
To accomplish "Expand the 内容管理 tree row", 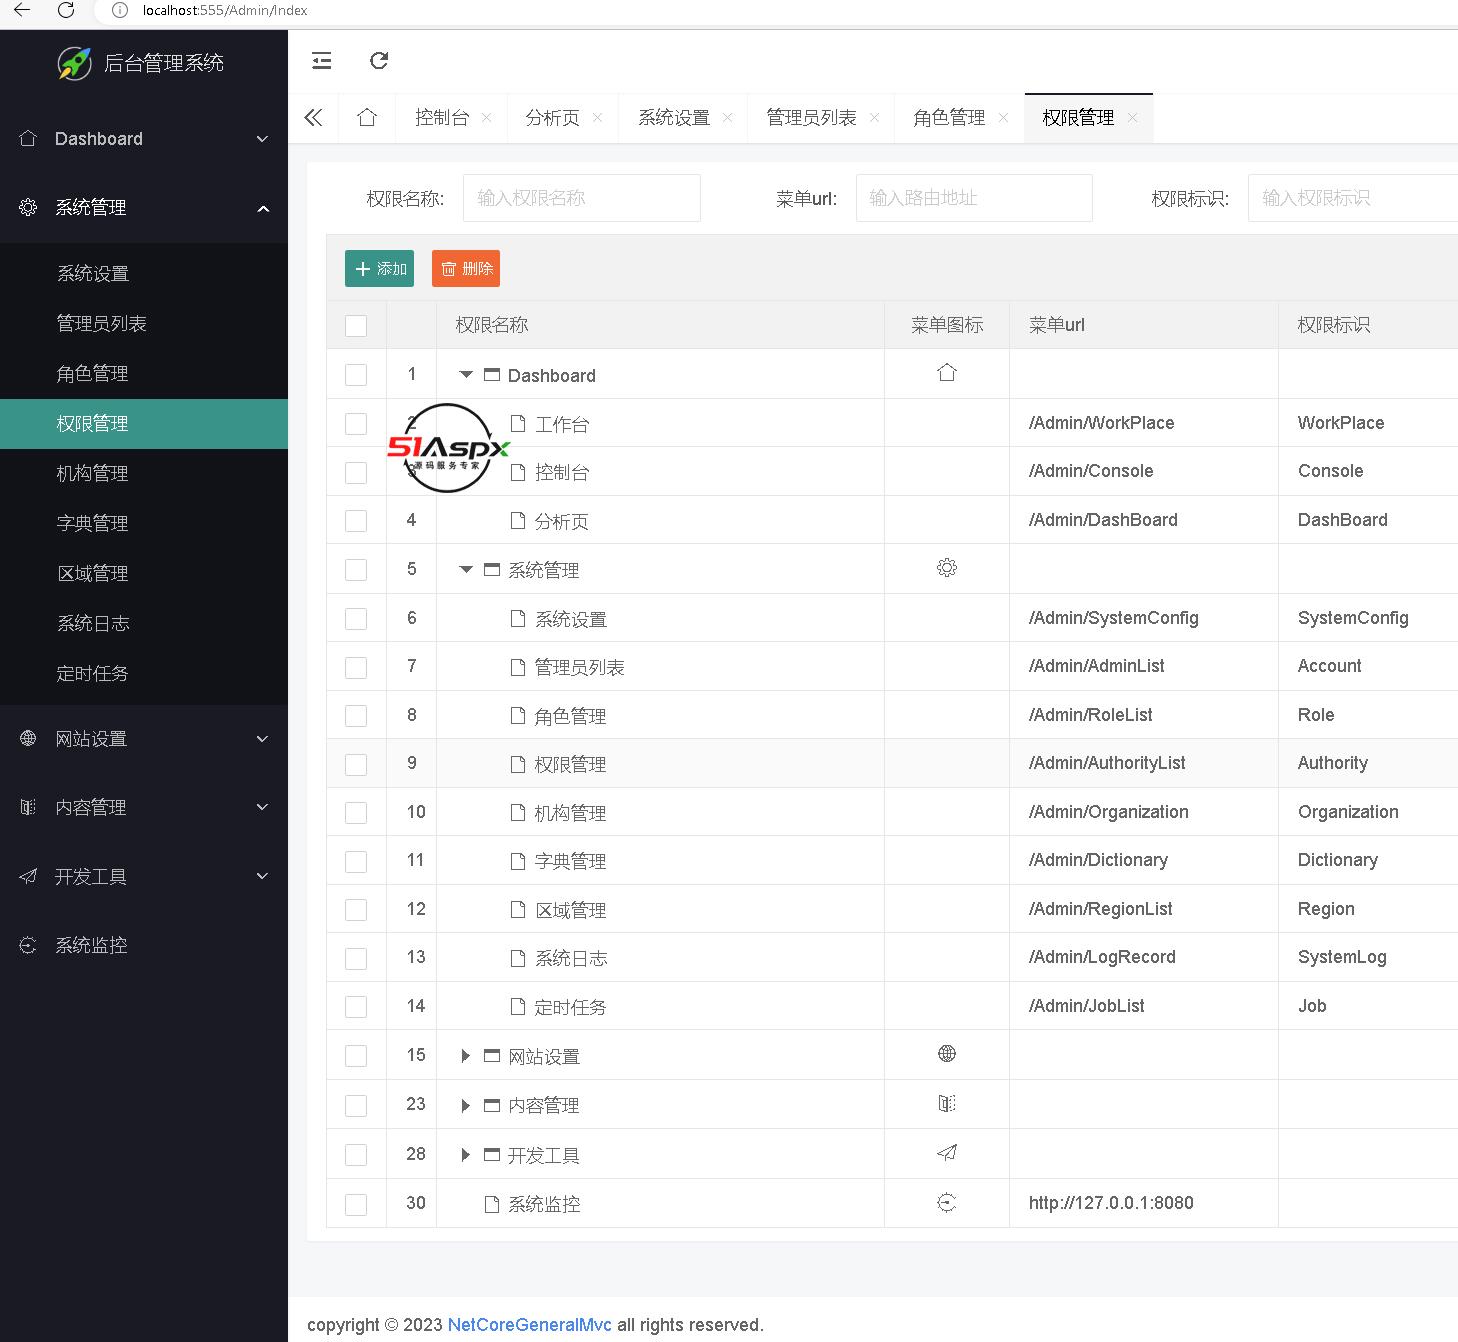I will coord(466,1105).
